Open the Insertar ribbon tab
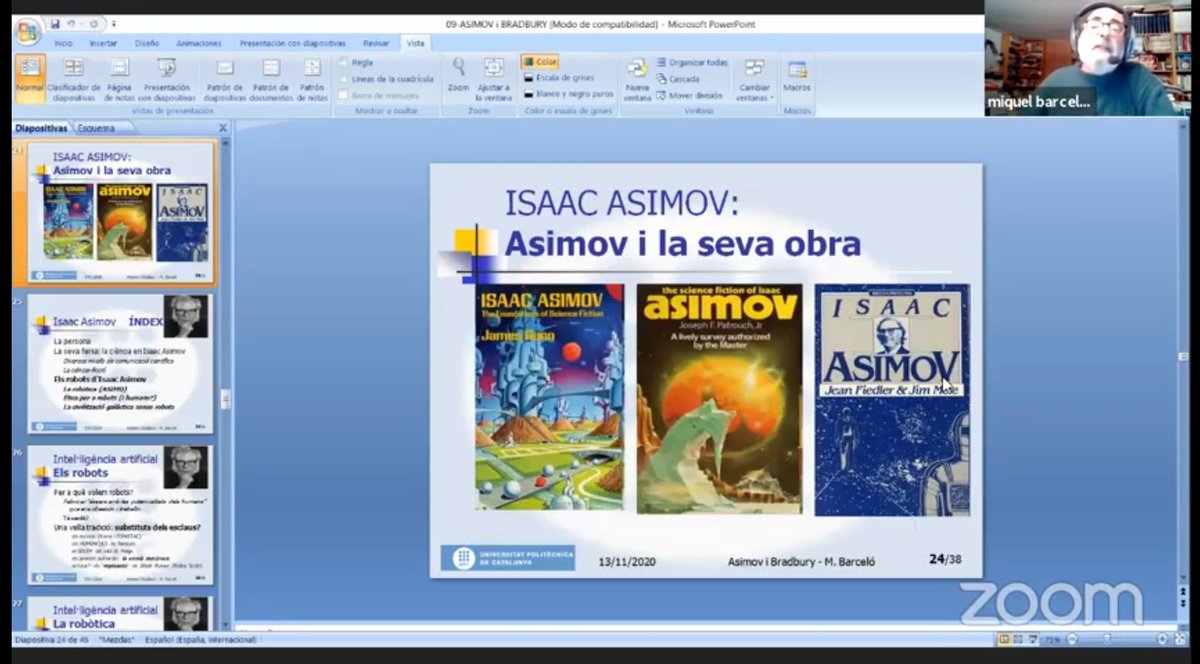 pyautogui.click(x=103, y=43)
